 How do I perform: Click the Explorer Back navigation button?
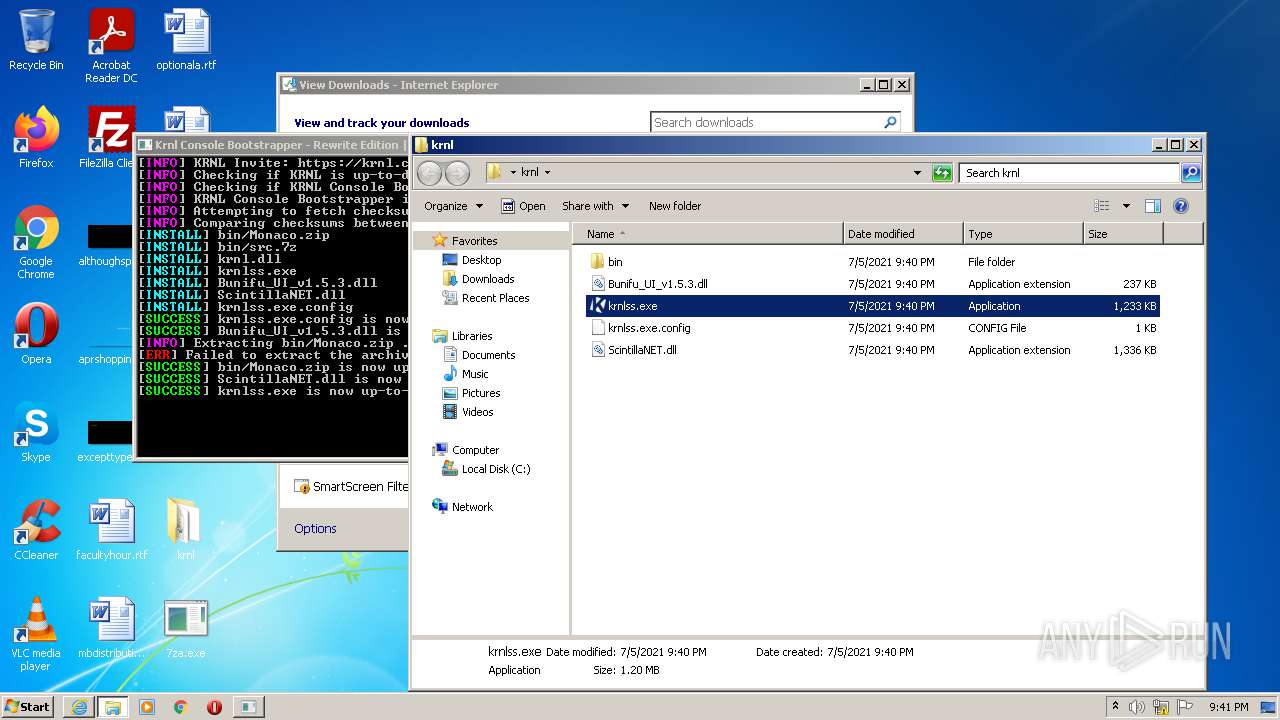pyautogui.click(x=429, y=173)
